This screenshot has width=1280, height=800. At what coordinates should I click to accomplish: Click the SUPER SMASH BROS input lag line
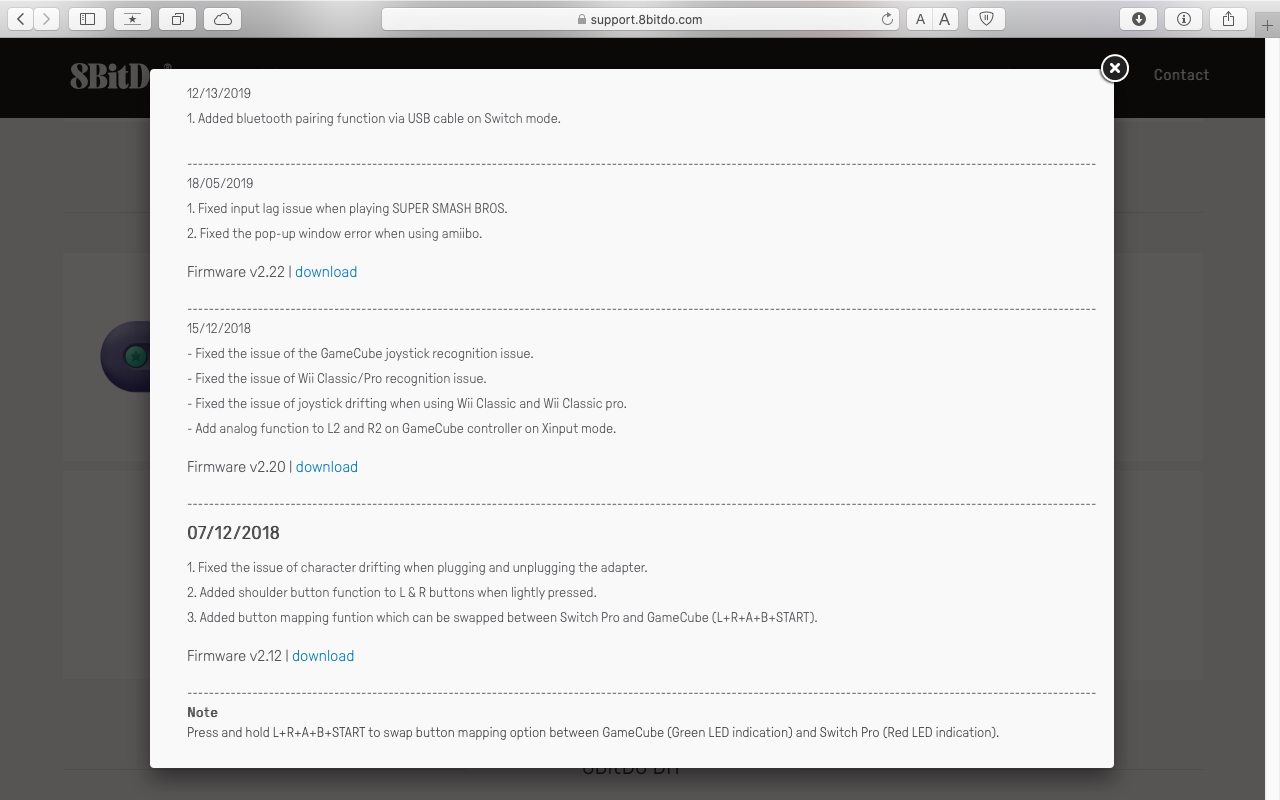click(347, 208)
